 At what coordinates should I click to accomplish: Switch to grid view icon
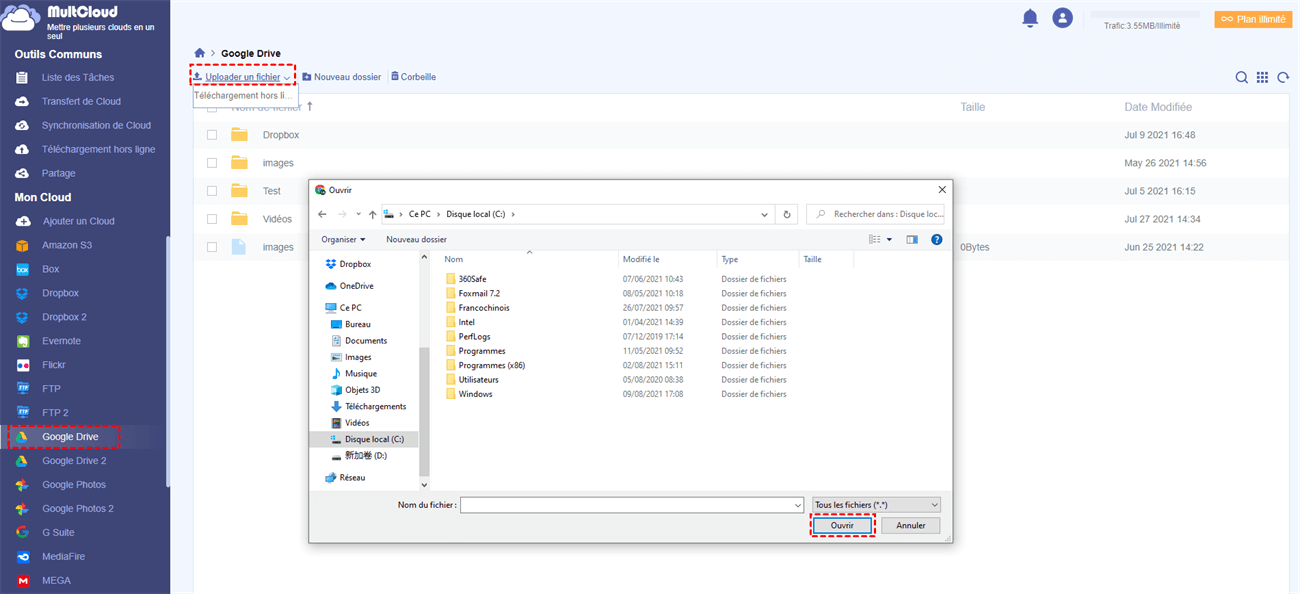pyautogui.click(x=1262, y=78)
